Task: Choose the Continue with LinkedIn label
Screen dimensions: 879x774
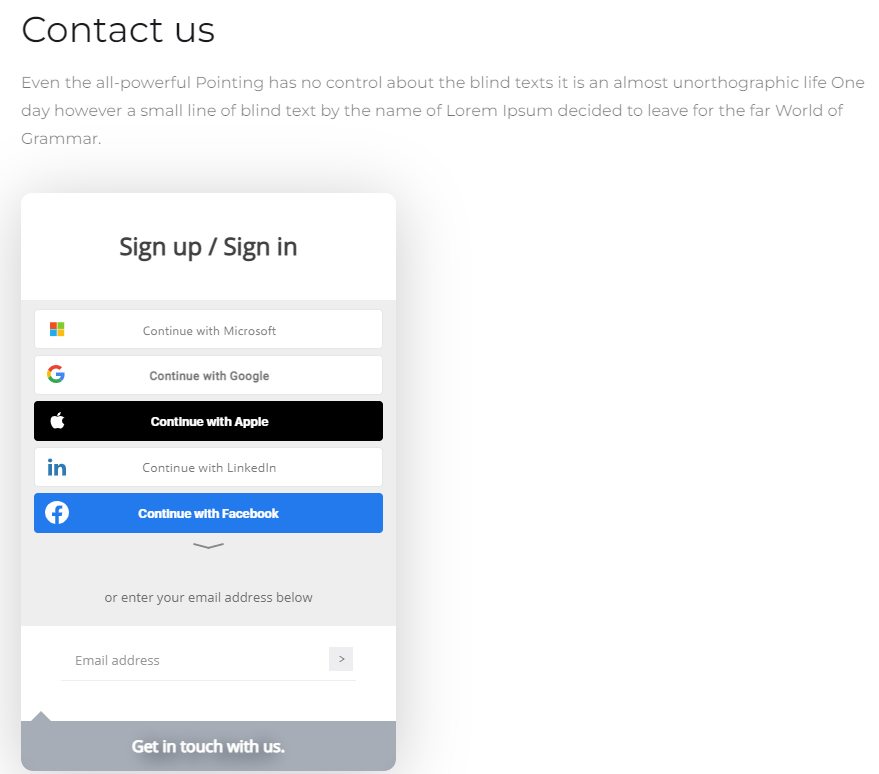Action: coord(209,467)
